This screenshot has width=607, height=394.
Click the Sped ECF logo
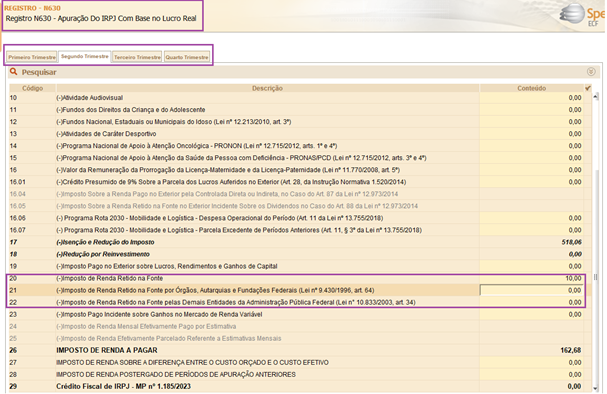[x=583, y=15]
